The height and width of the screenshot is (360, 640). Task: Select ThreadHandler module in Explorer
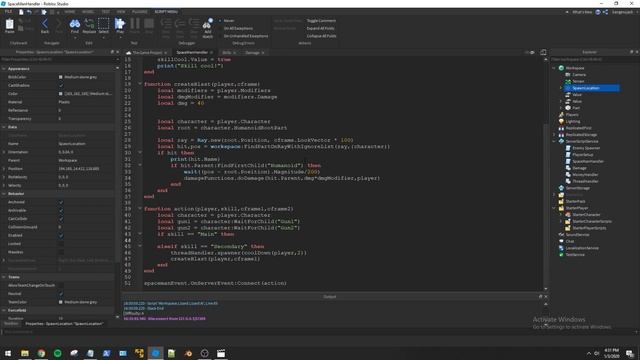click(585, 181)
